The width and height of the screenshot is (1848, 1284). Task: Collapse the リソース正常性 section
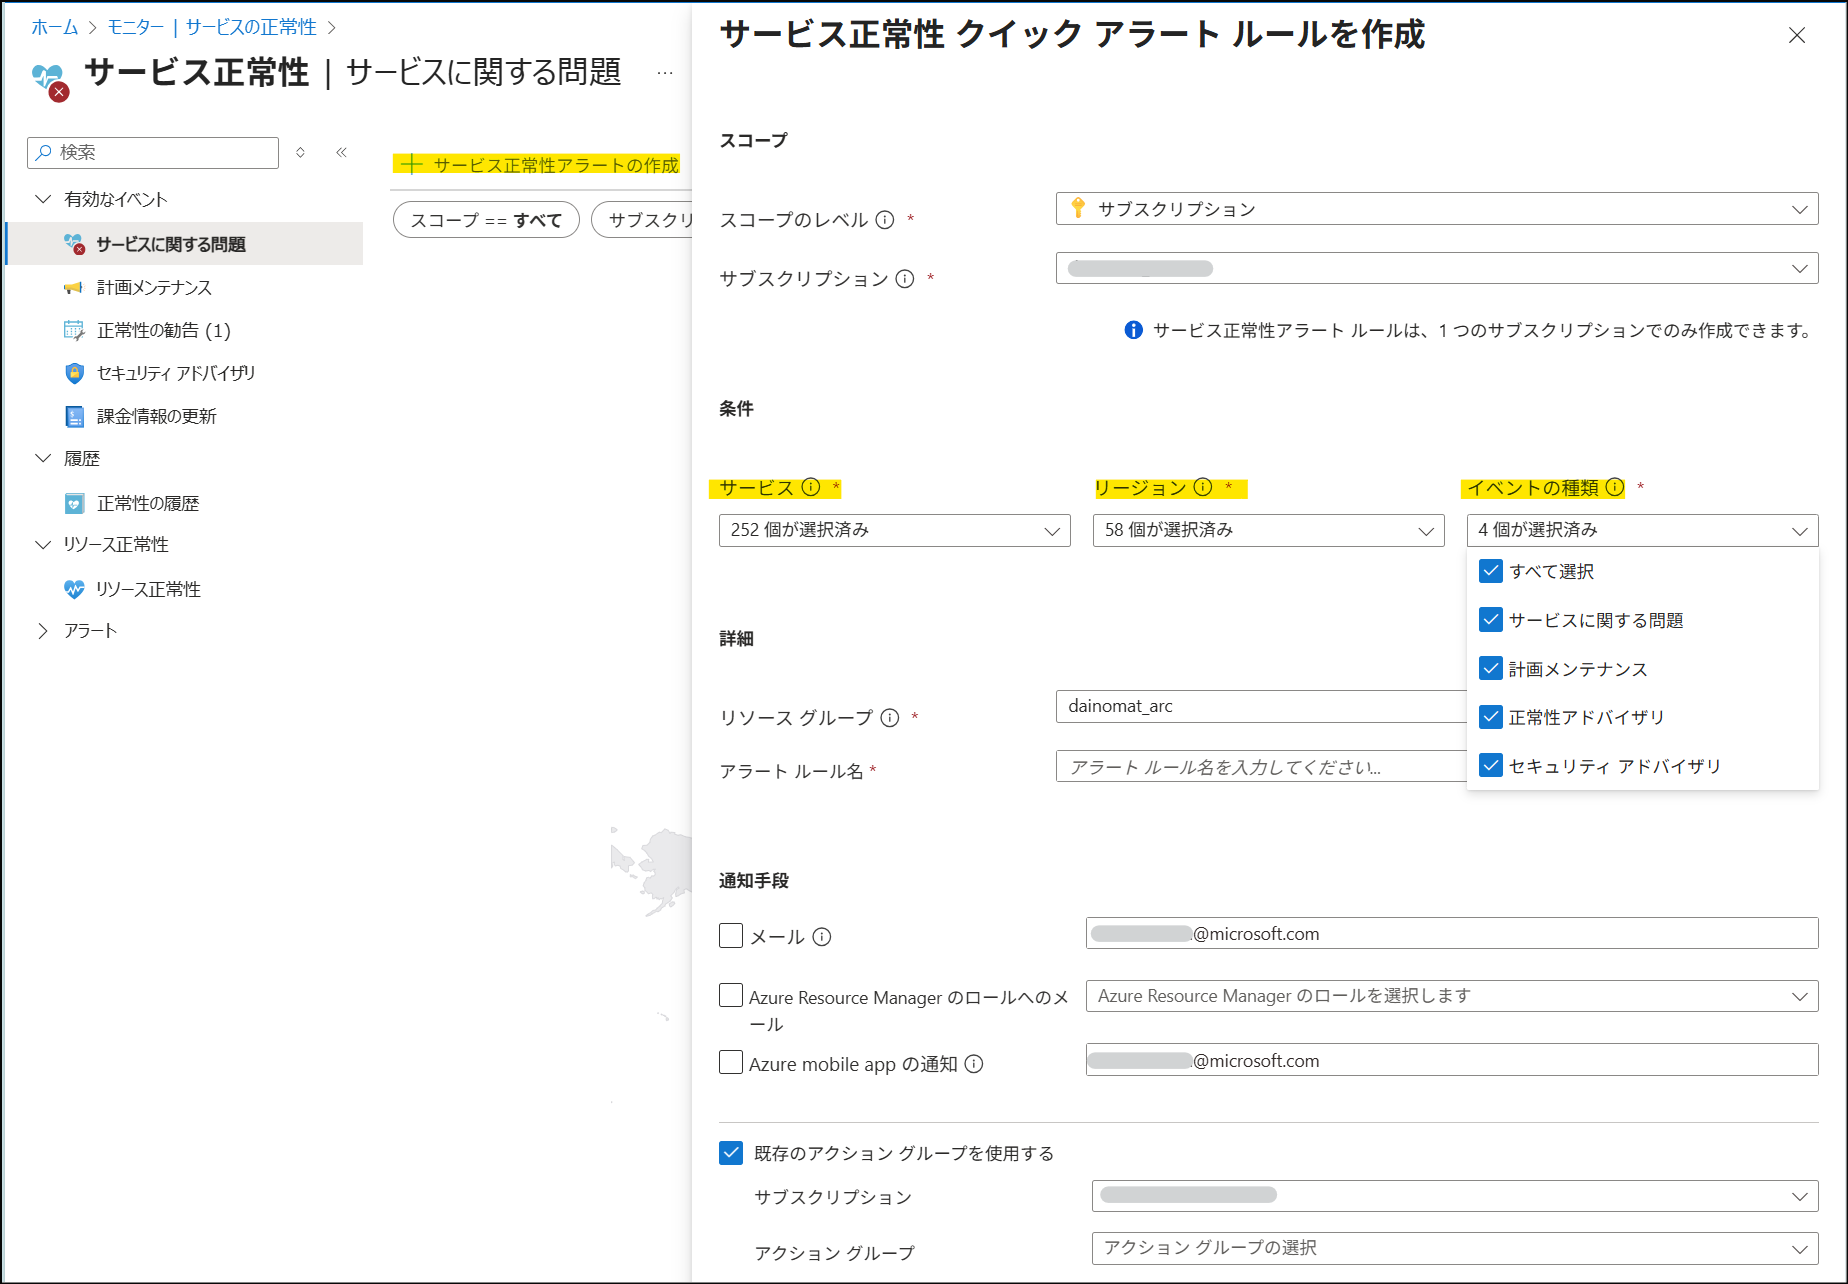[43, 544]
